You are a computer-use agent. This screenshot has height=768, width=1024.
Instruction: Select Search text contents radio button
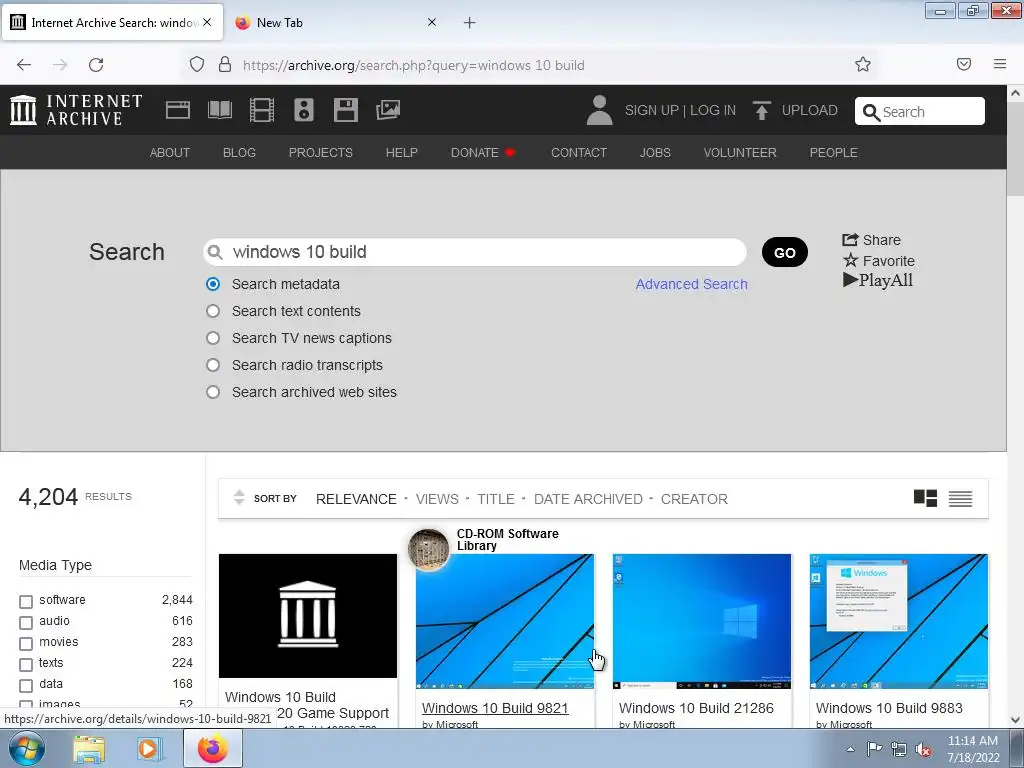coord(213,311)
